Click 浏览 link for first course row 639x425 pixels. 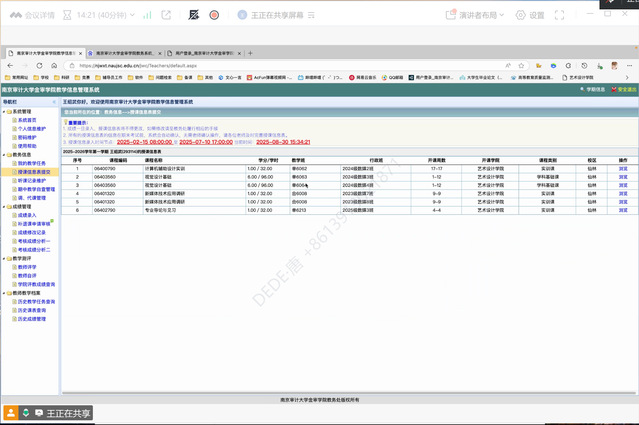622,169
